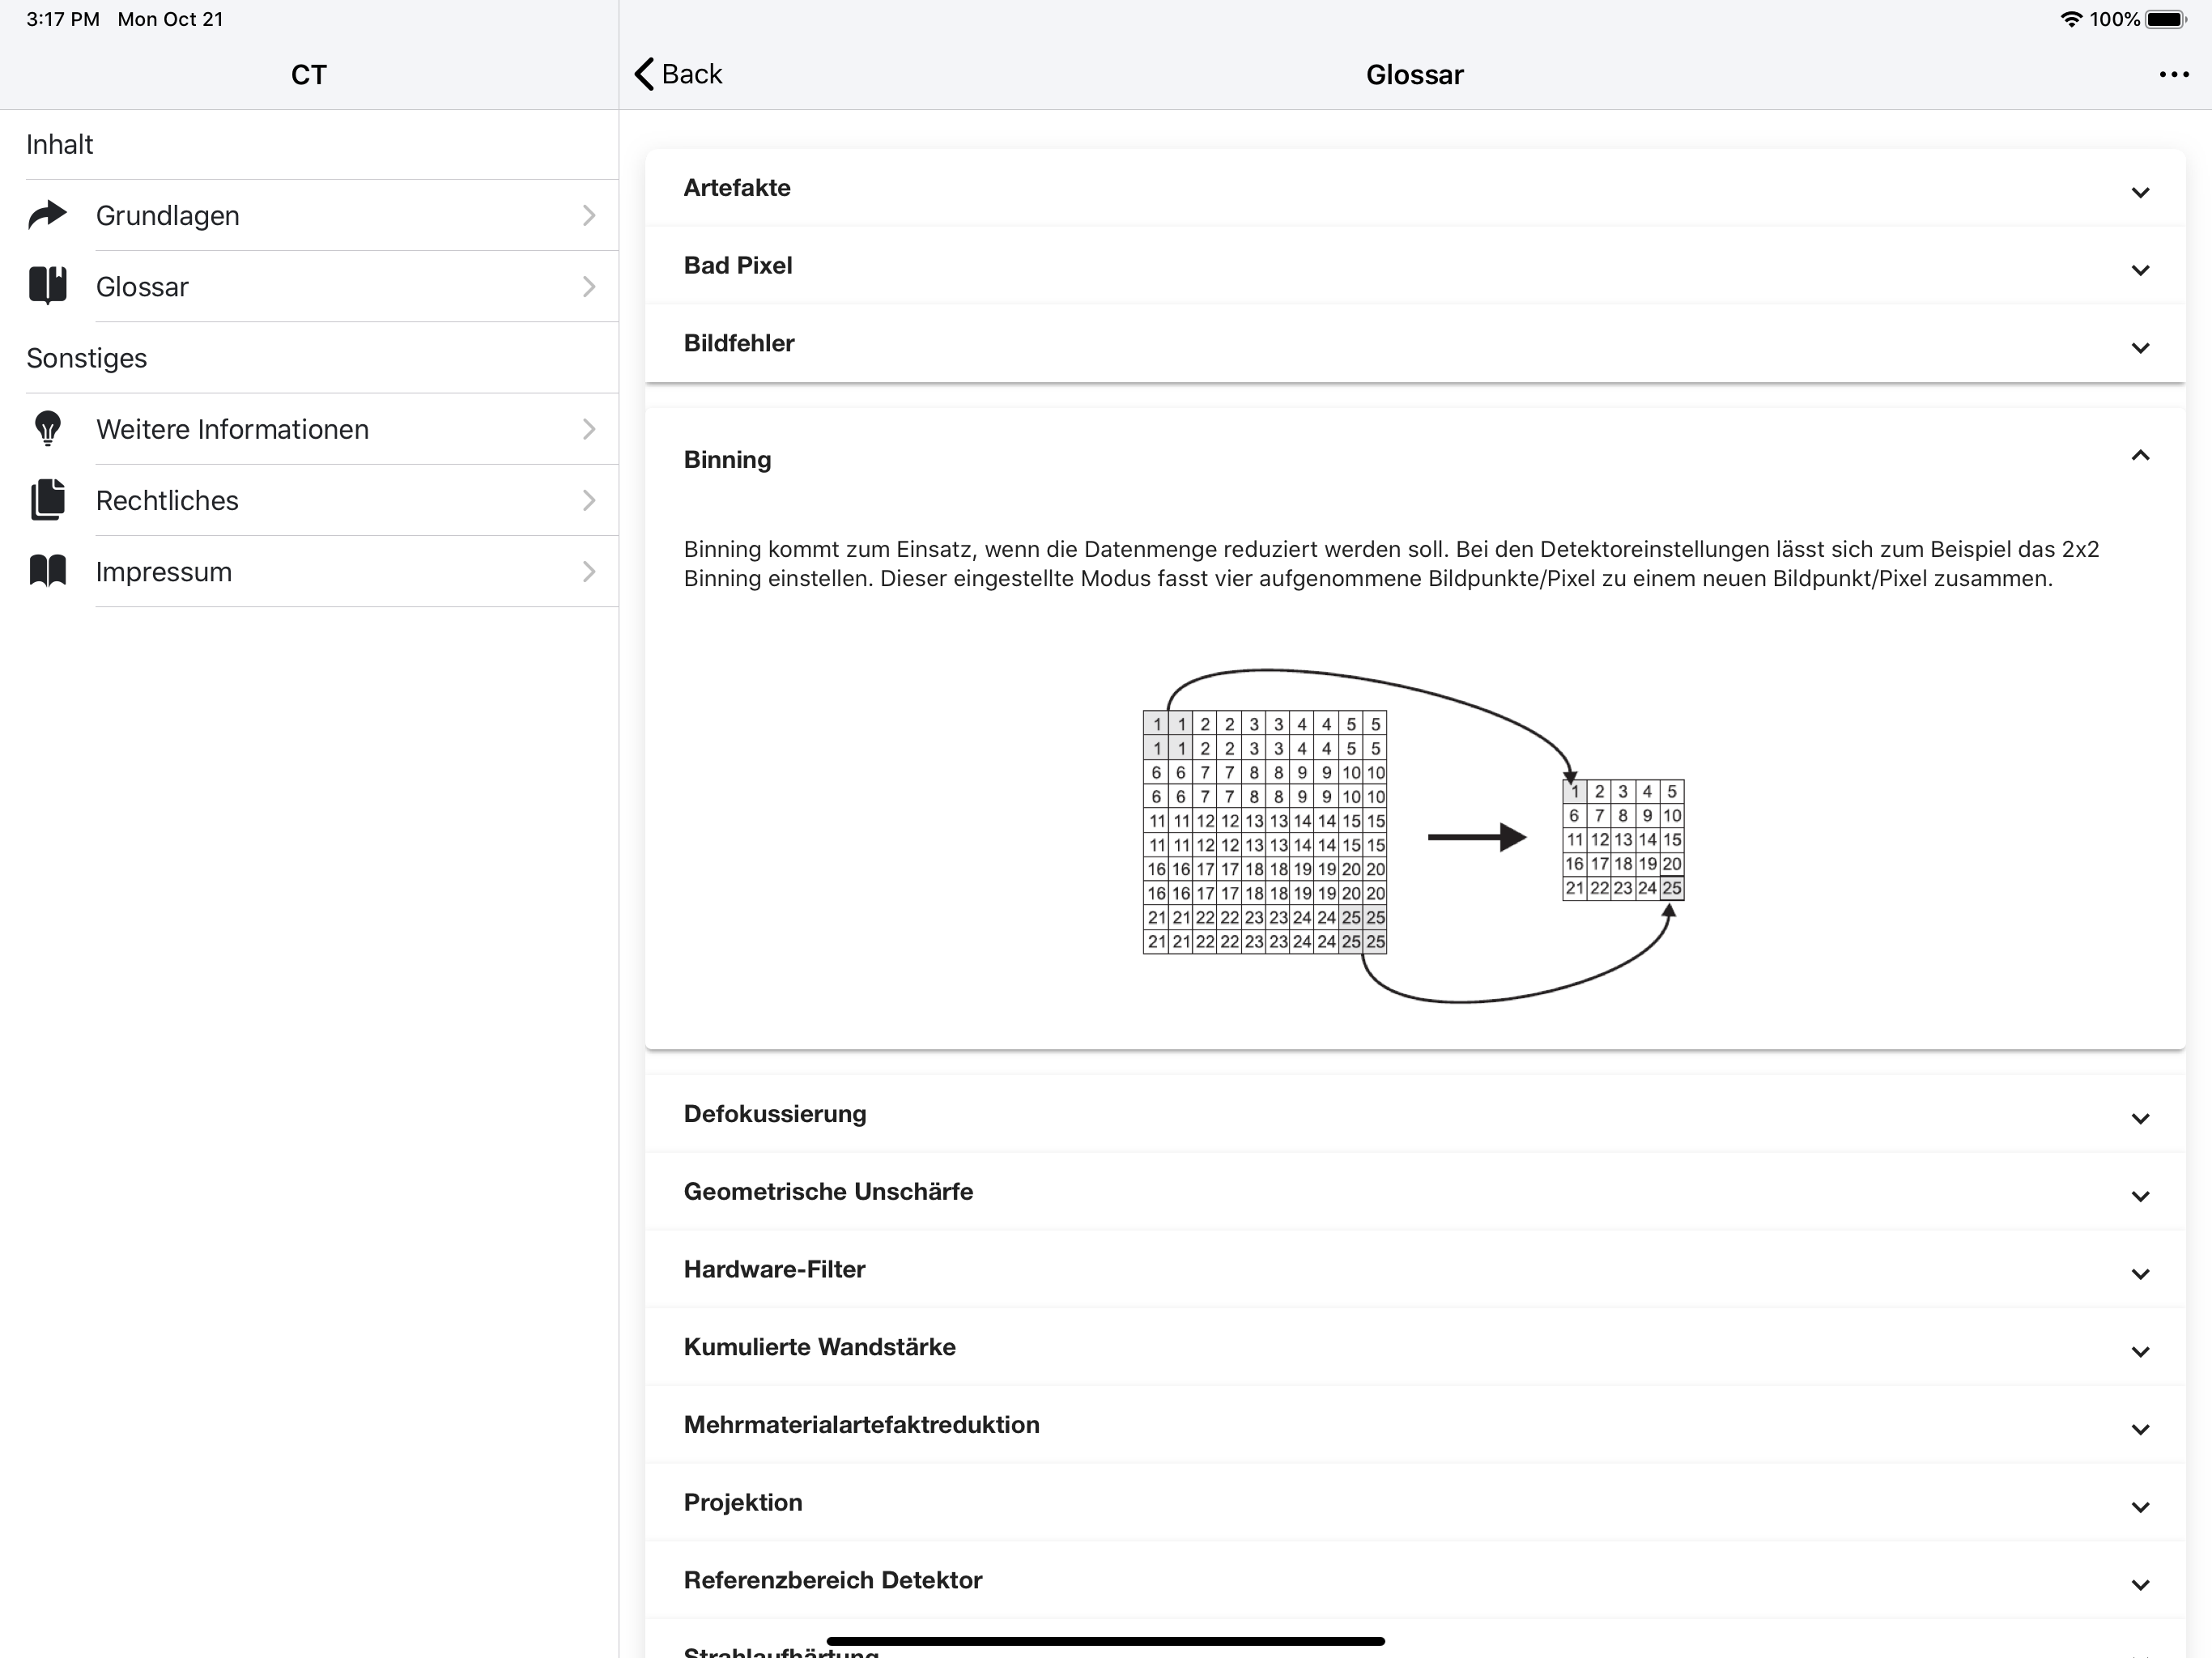The height and width of the screenshot is (1658, 2212).
Task: Expand the Mehrmaterialartefaktreduktion chevron
Action: [x=2140, y=1429]
